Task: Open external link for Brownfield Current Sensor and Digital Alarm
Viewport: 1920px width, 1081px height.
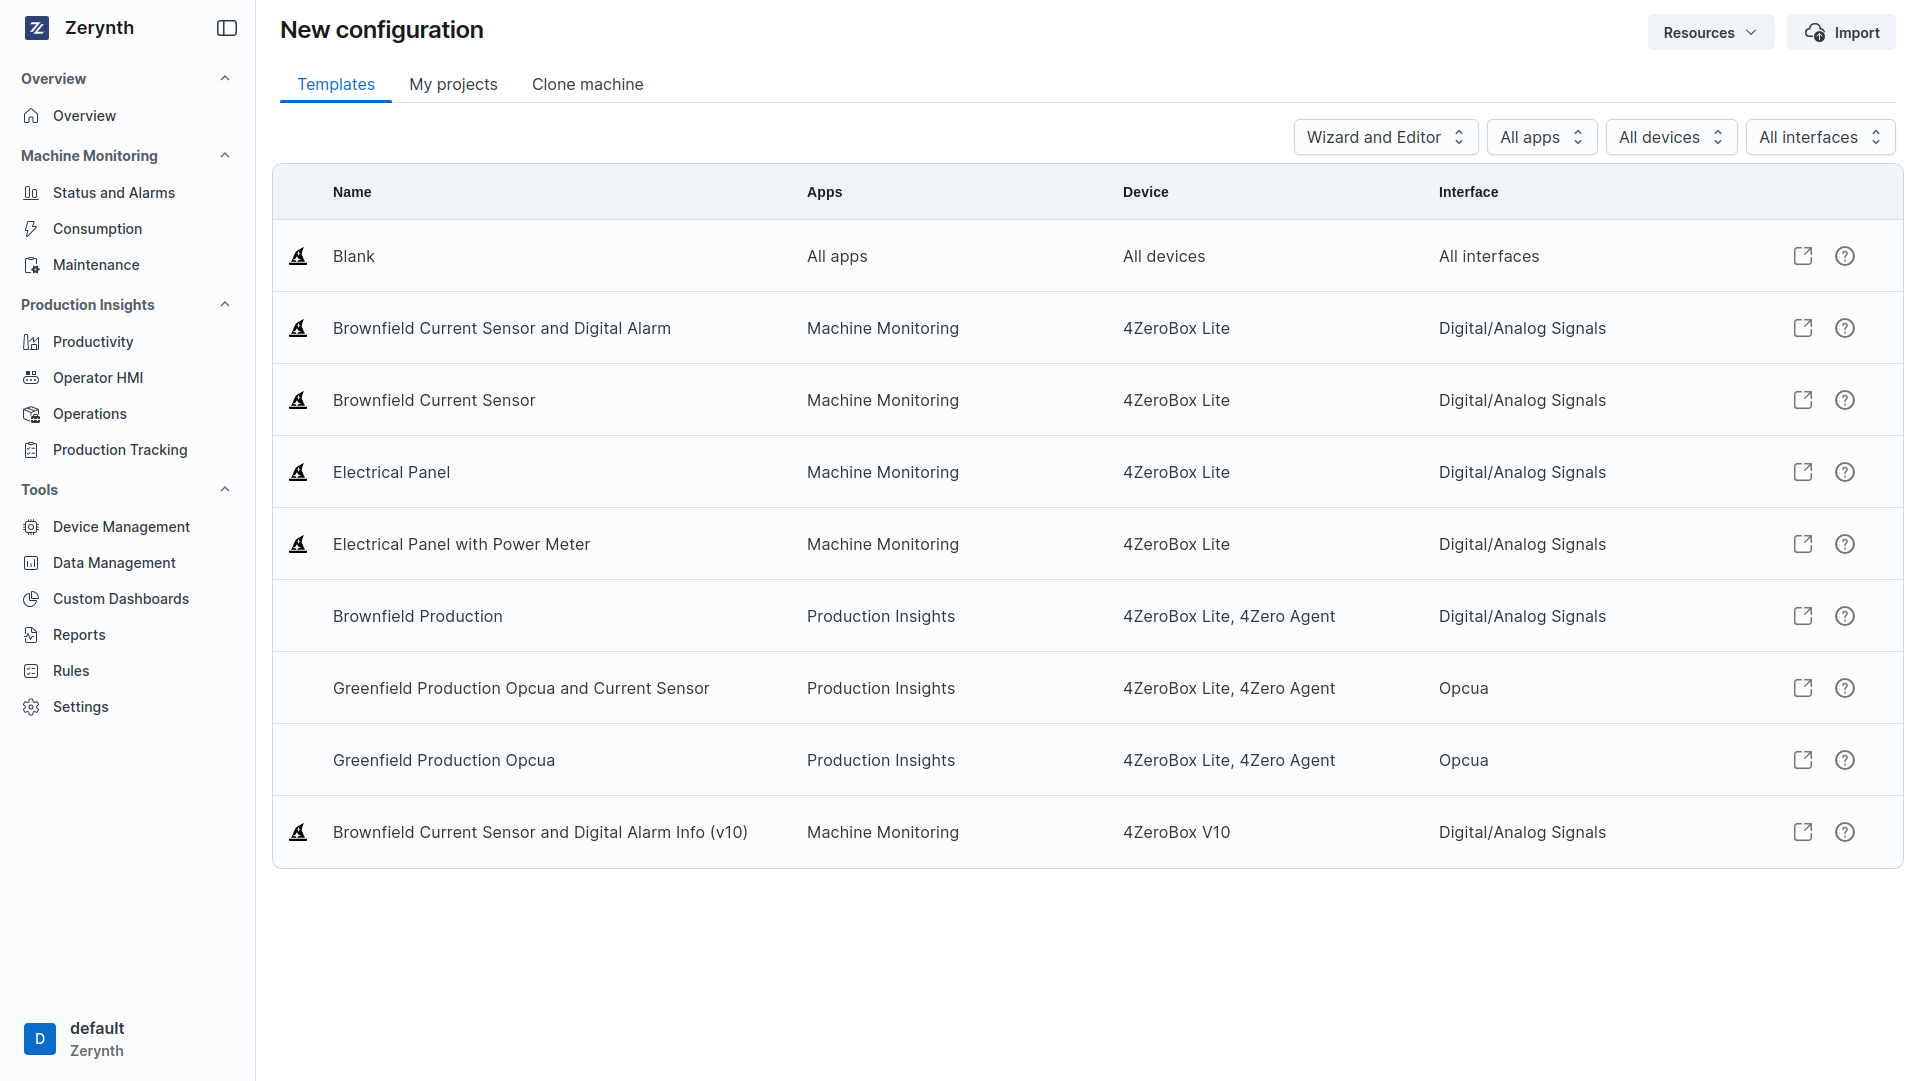Action: pyautogui.click(x=1803, y=328)
